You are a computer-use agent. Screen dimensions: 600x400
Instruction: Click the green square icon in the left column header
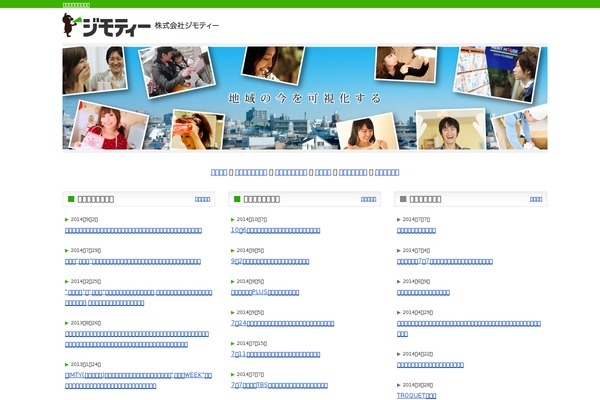click(71, 199)
